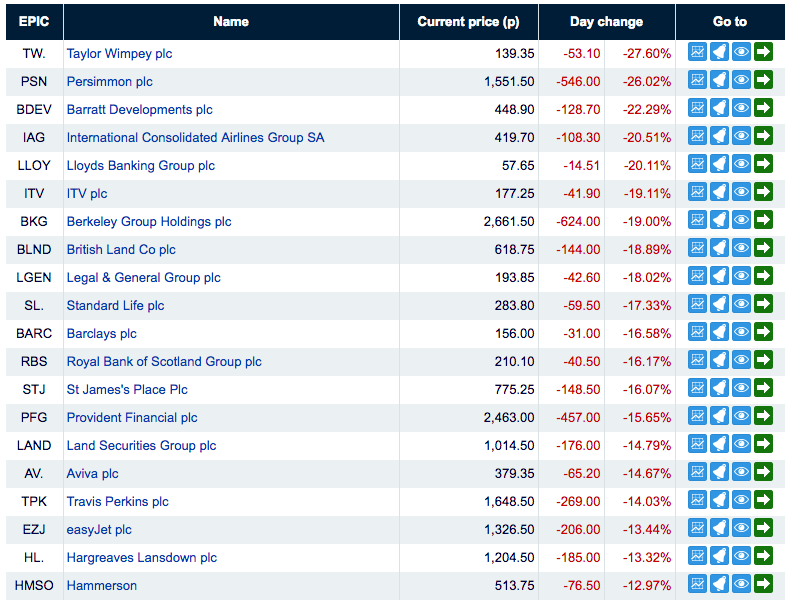The height and width of the screenshot is (608, 793).
Task: Select the price value 1,014.50
Action: (509, 446)
